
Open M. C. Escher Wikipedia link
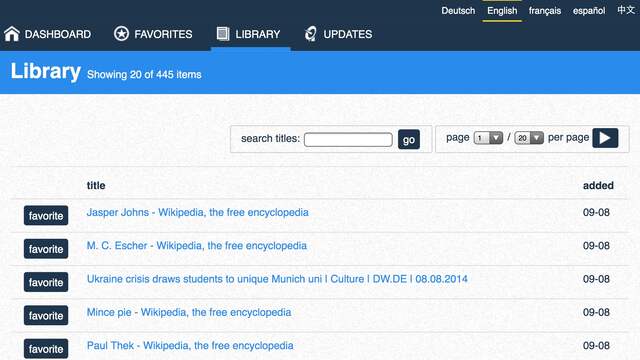point(197,246)
